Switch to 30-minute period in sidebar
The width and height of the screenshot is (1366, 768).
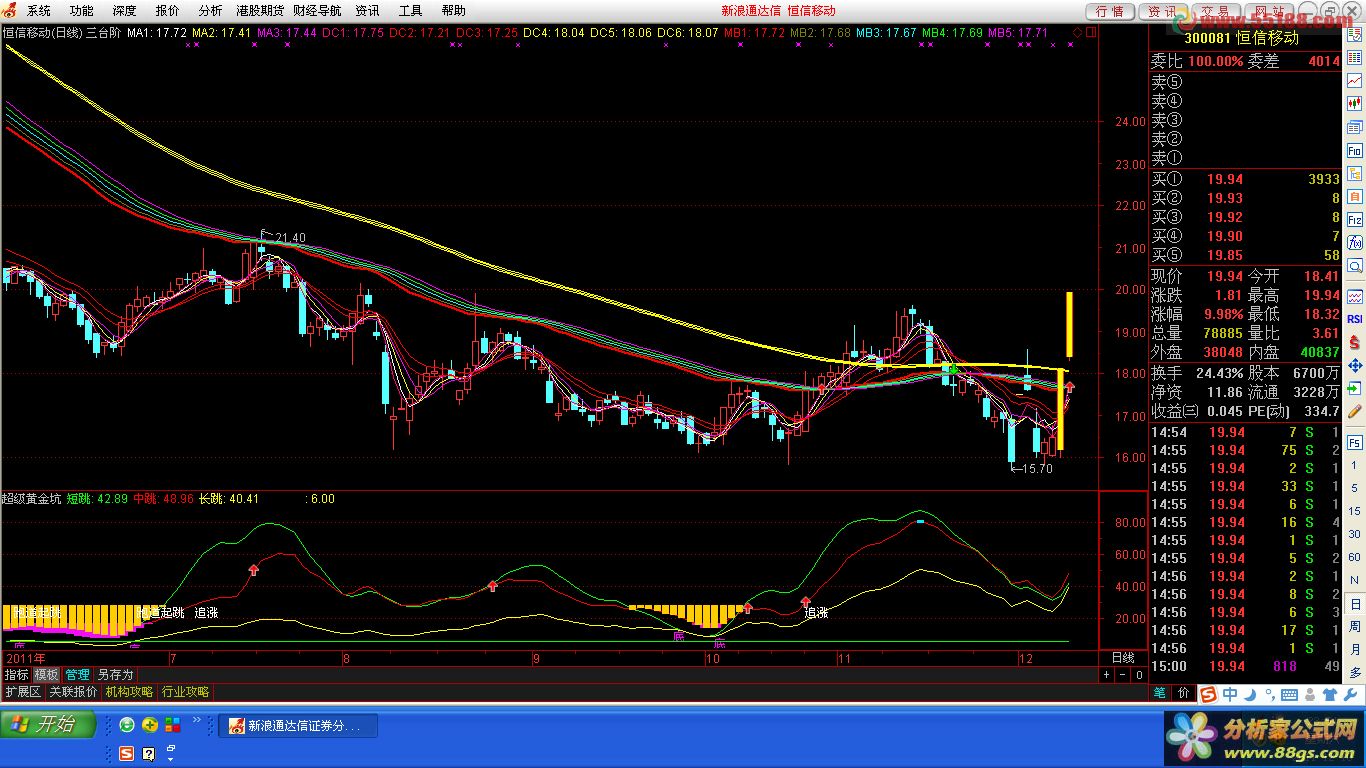[x=1354, y=534]
